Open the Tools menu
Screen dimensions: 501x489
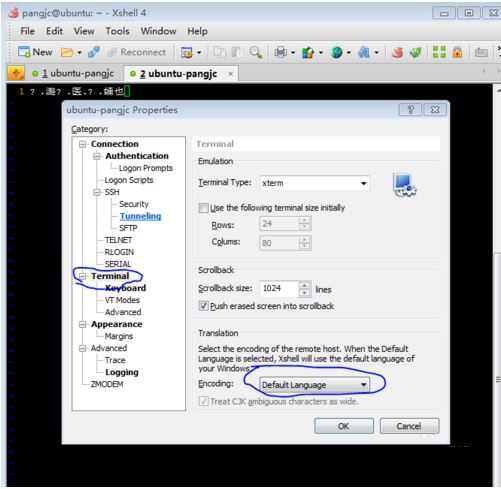(x=117, y=31)
